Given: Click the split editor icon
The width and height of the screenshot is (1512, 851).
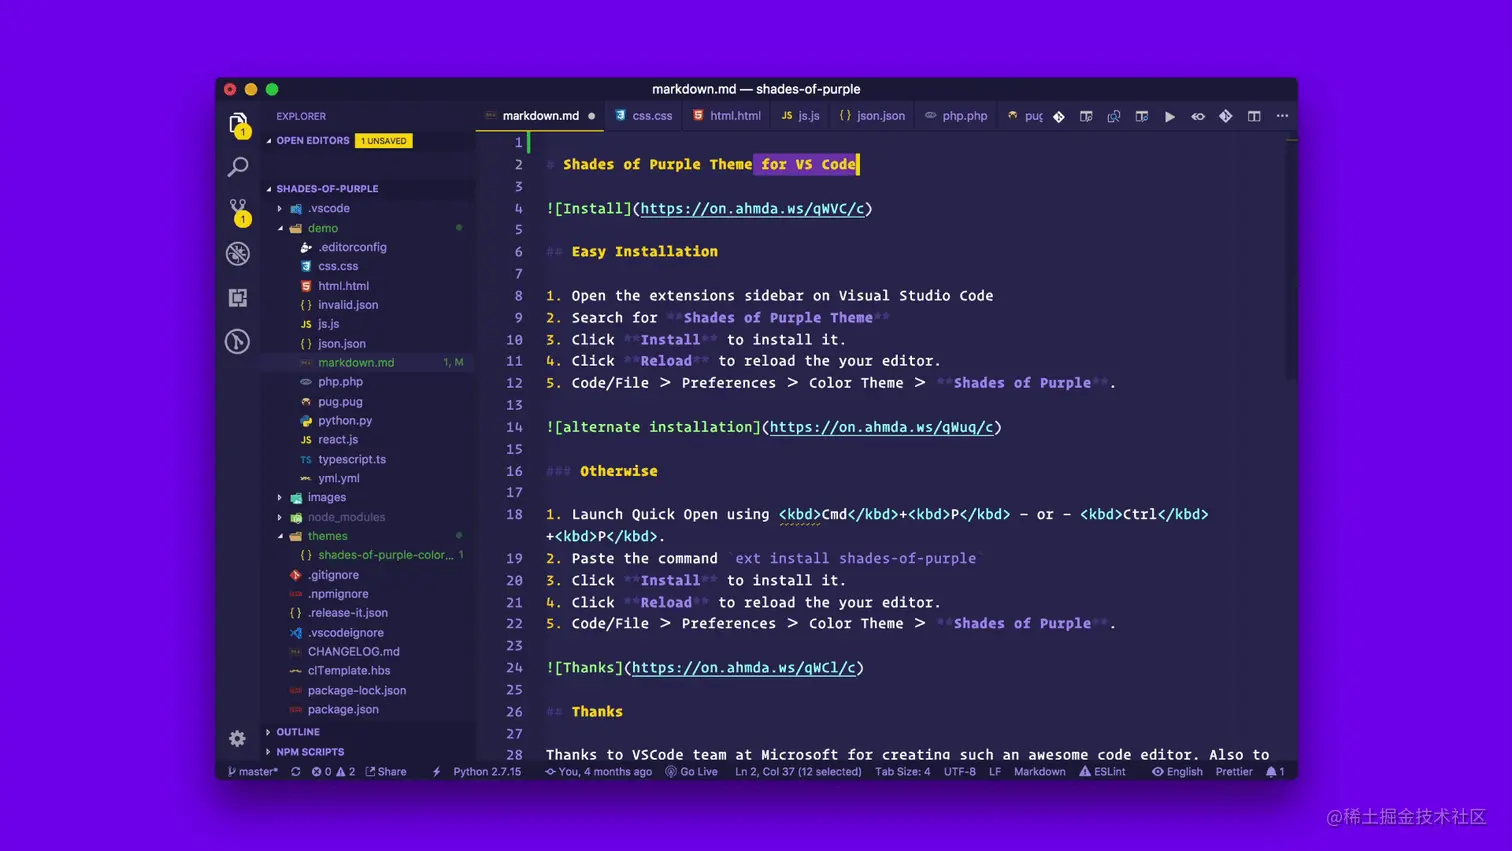Looking at the screenshot, I should pyautogui.click(x=1253, y=117).
